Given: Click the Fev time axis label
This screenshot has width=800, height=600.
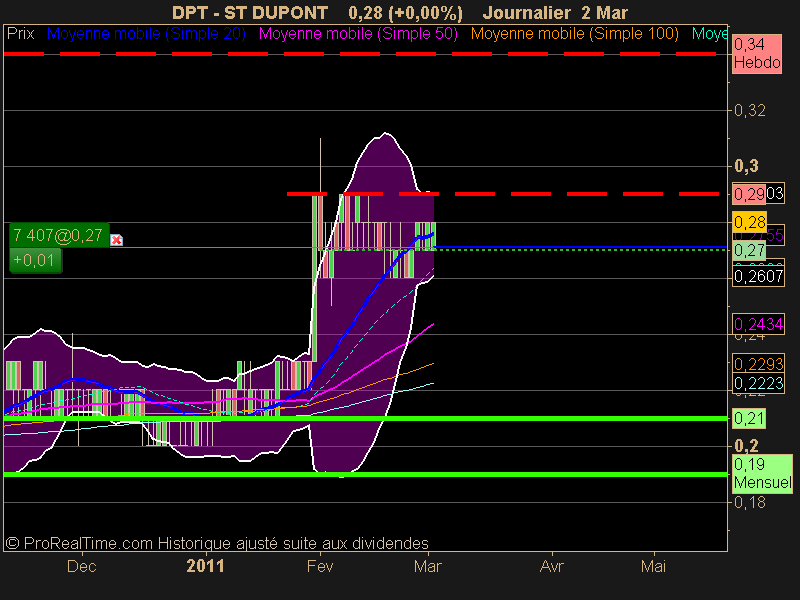Looking at the screenshot, I should (x=320, y=566).
